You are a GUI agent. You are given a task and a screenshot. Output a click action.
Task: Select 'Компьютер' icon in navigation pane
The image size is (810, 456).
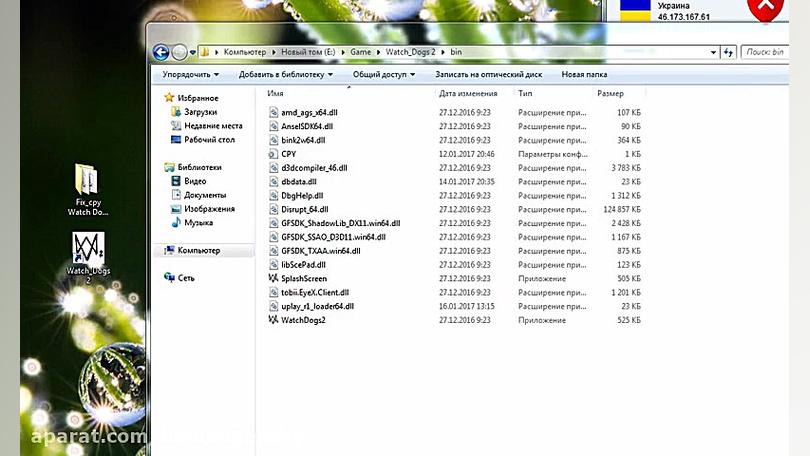(x=169, y=250)
